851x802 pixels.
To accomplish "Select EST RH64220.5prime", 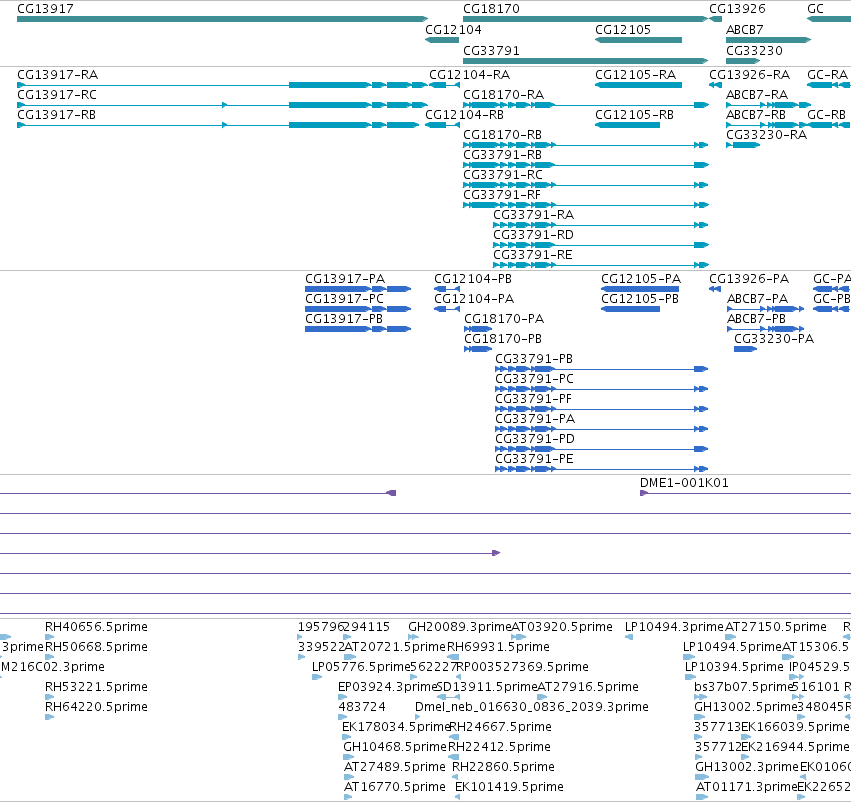I will [49, 717].
